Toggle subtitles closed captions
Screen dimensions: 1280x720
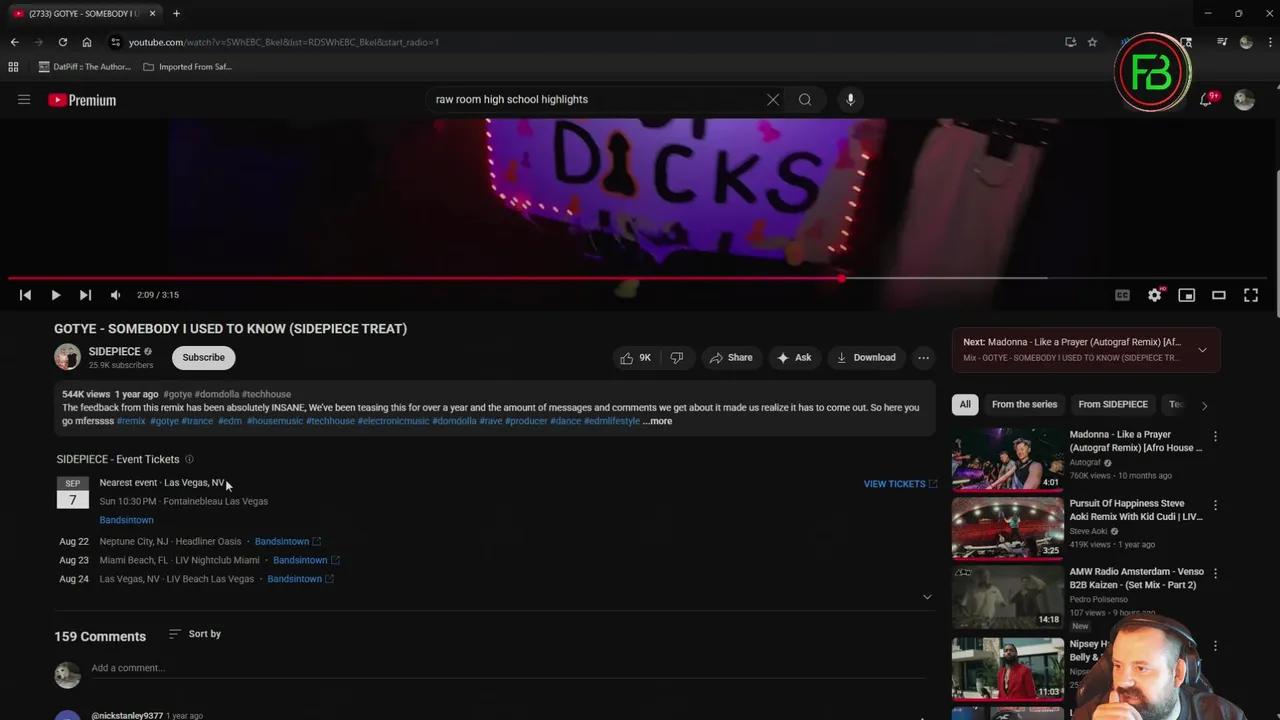[x=1122, y=295]
